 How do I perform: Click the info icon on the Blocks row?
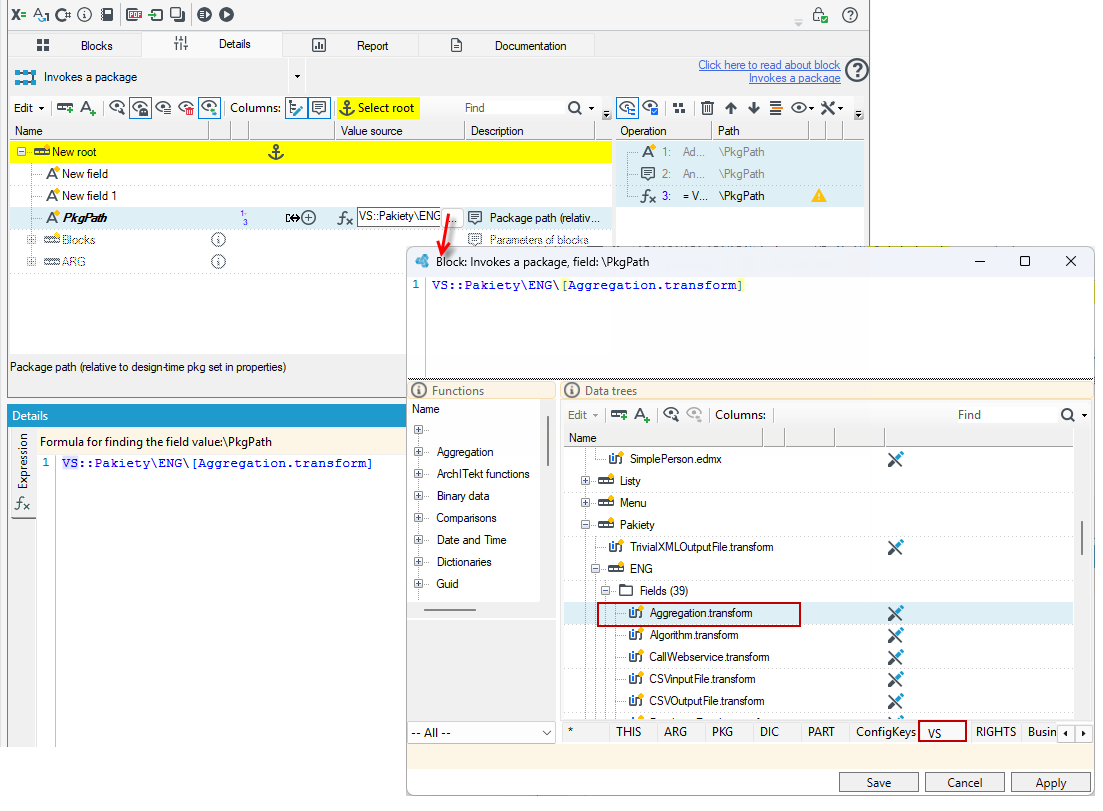[219, 240]
